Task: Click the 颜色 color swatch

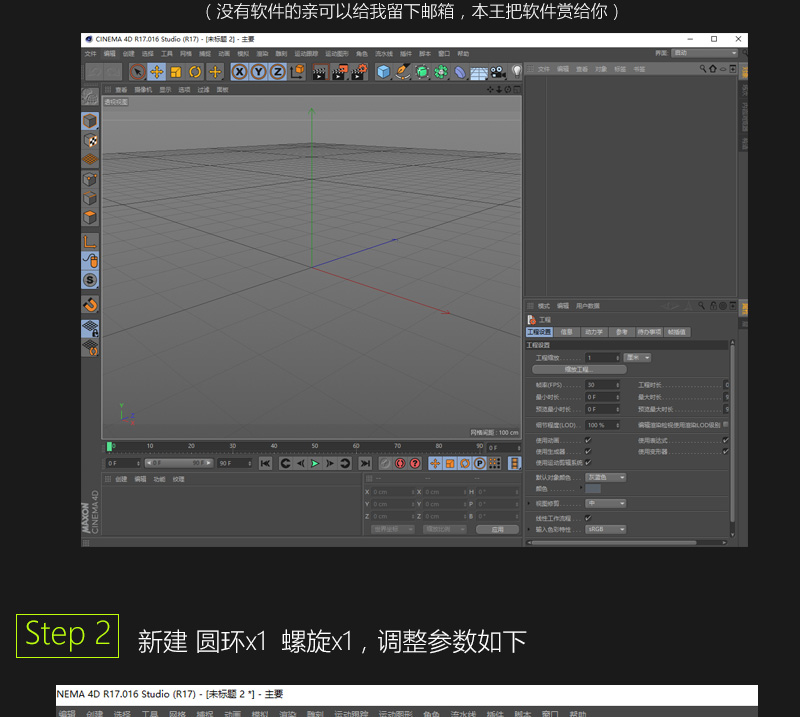Action: click(x=593, y=489)
